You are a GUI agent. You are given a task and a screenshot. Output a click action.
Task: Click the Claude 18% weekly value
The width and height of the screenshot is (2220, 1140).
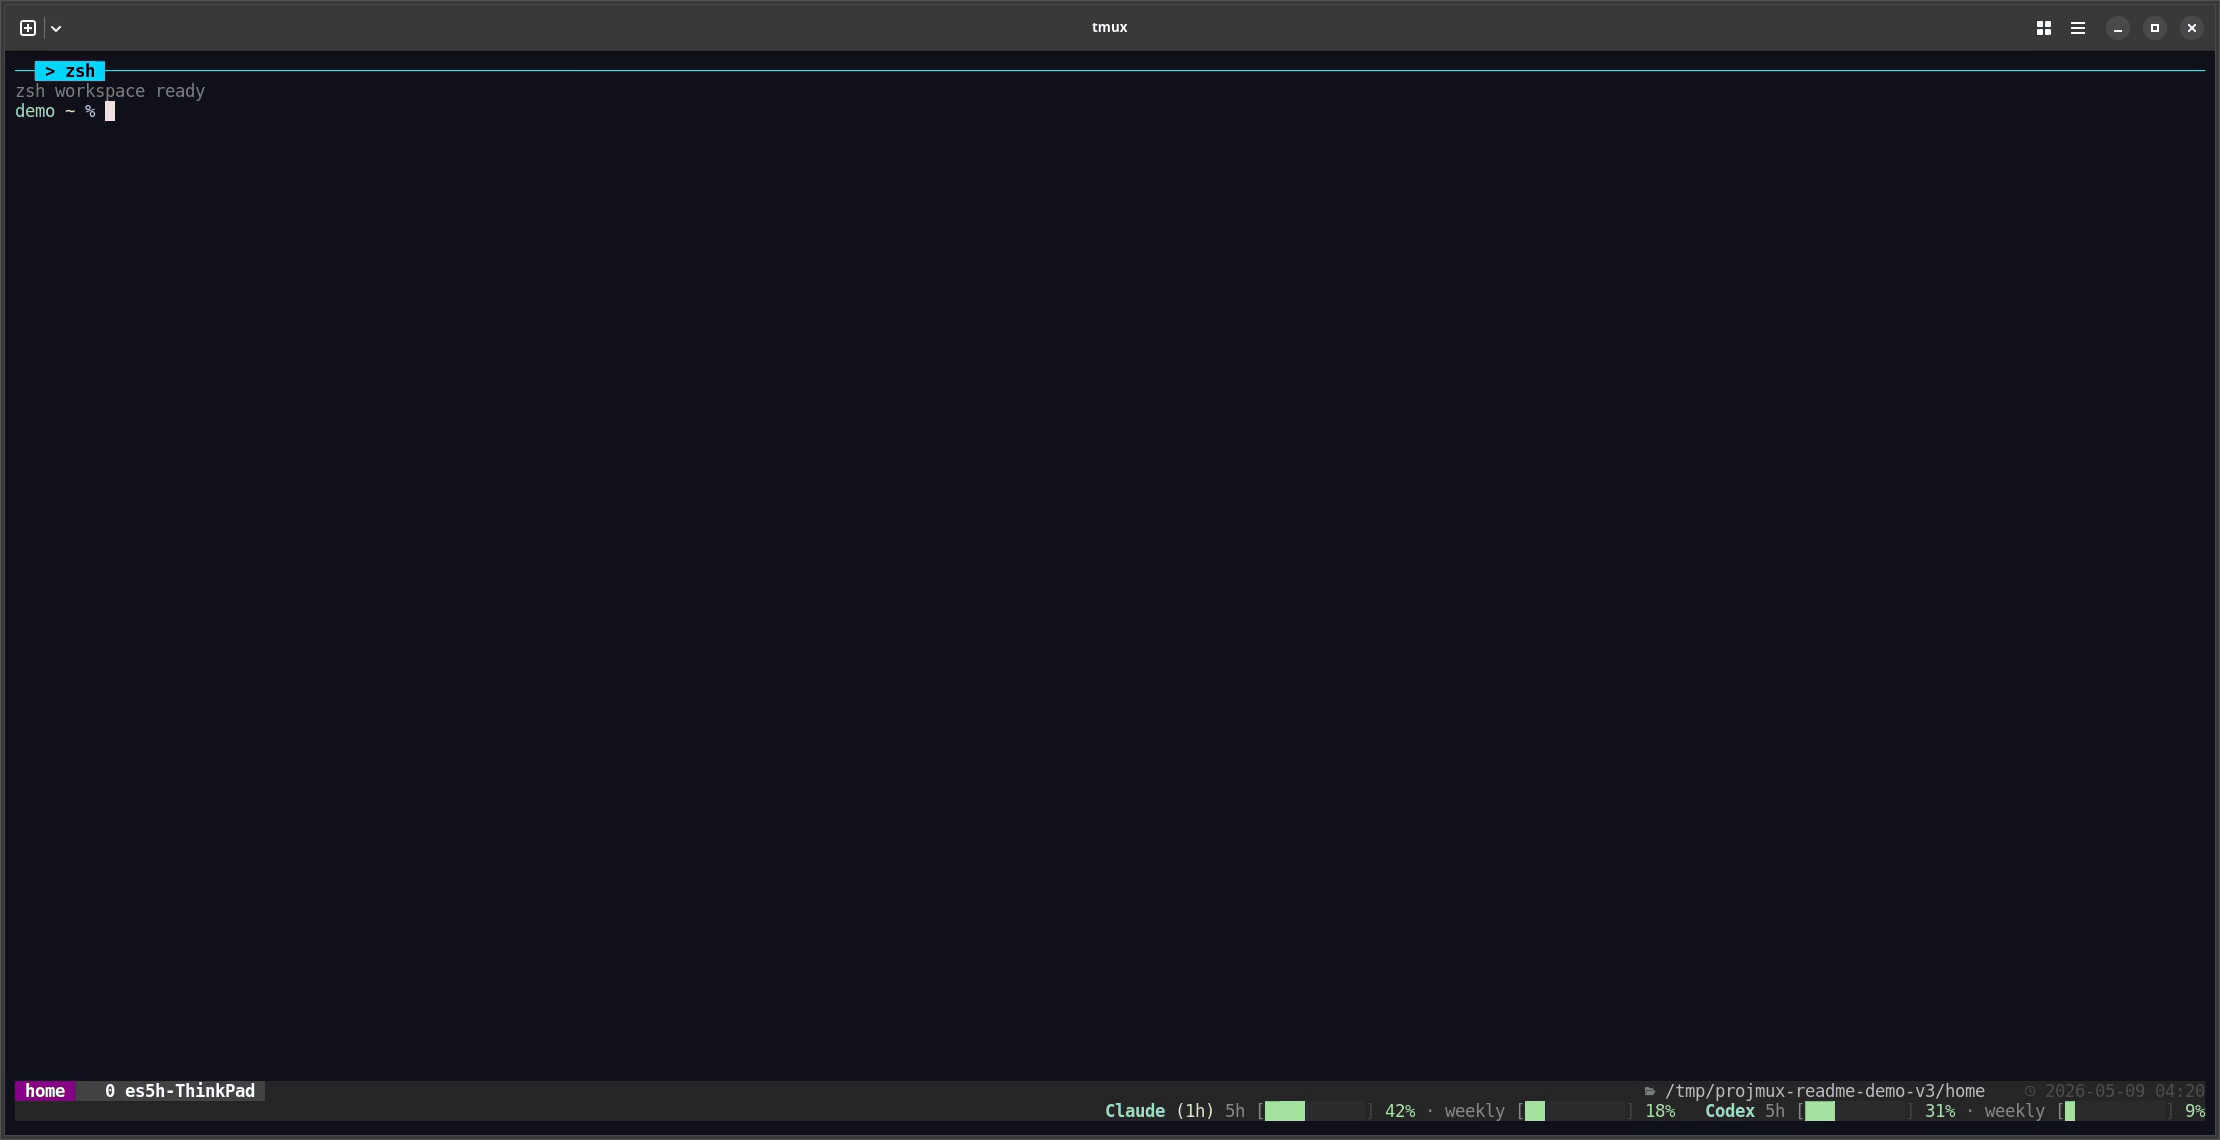click(x=1660, y=1111)
